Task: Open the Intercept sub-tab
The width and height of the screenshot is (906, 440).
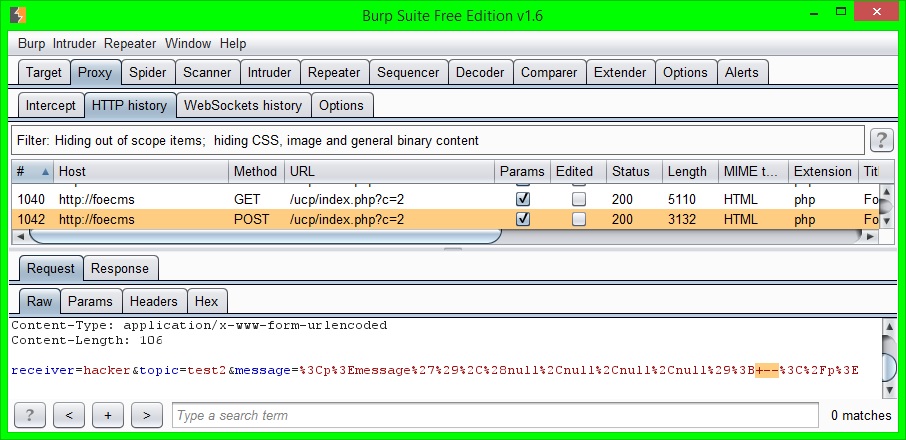Action: 50,106
